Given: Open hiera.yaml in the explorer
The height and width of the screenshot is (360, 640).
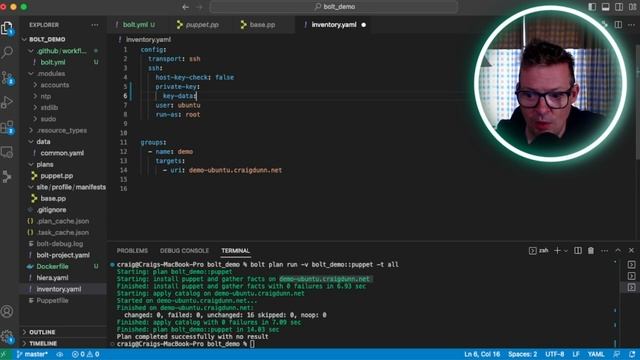Looking at the screenshot, I should [x=52, y=278].
